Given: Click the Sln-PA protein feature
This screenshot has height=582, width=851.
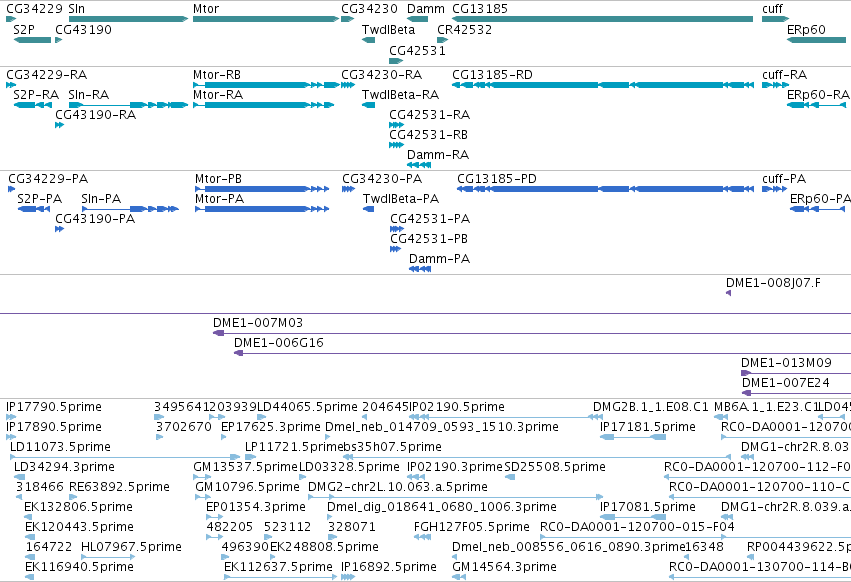Looking at the screenshot, I should click(x=130, y=209).
